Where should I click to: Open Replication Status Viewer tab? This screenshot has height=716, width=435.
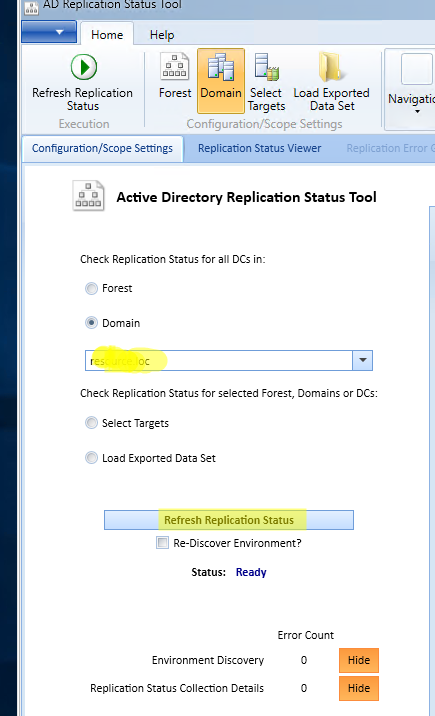pos(260,148)
